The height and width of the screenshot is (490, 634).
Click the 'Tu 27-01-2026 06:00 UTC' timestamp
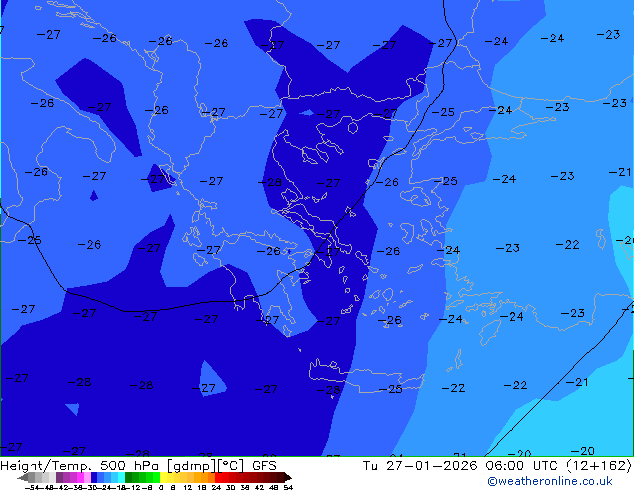[460, 465]
